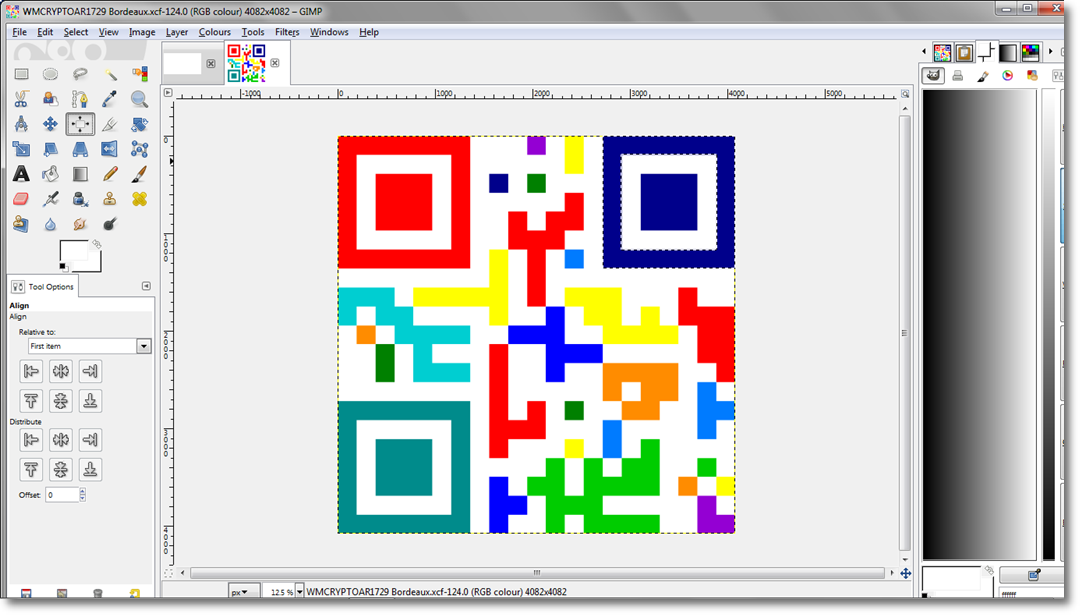The width and height of the screenshot is (1080, 615).
Task: Distribute left edges of targets
Action: tap(31, 440)
